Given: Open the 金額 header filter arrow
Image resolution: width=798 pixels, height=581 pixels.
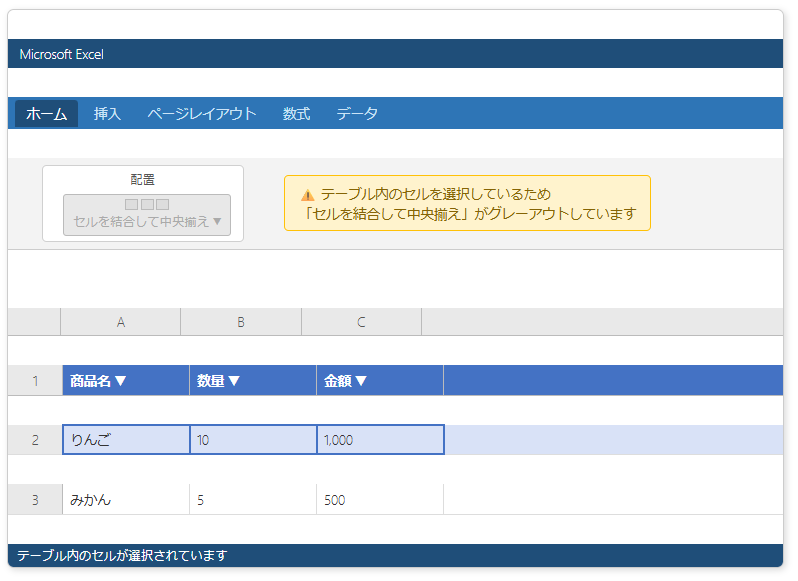Looking at the screenshot, I should [361, 381].
